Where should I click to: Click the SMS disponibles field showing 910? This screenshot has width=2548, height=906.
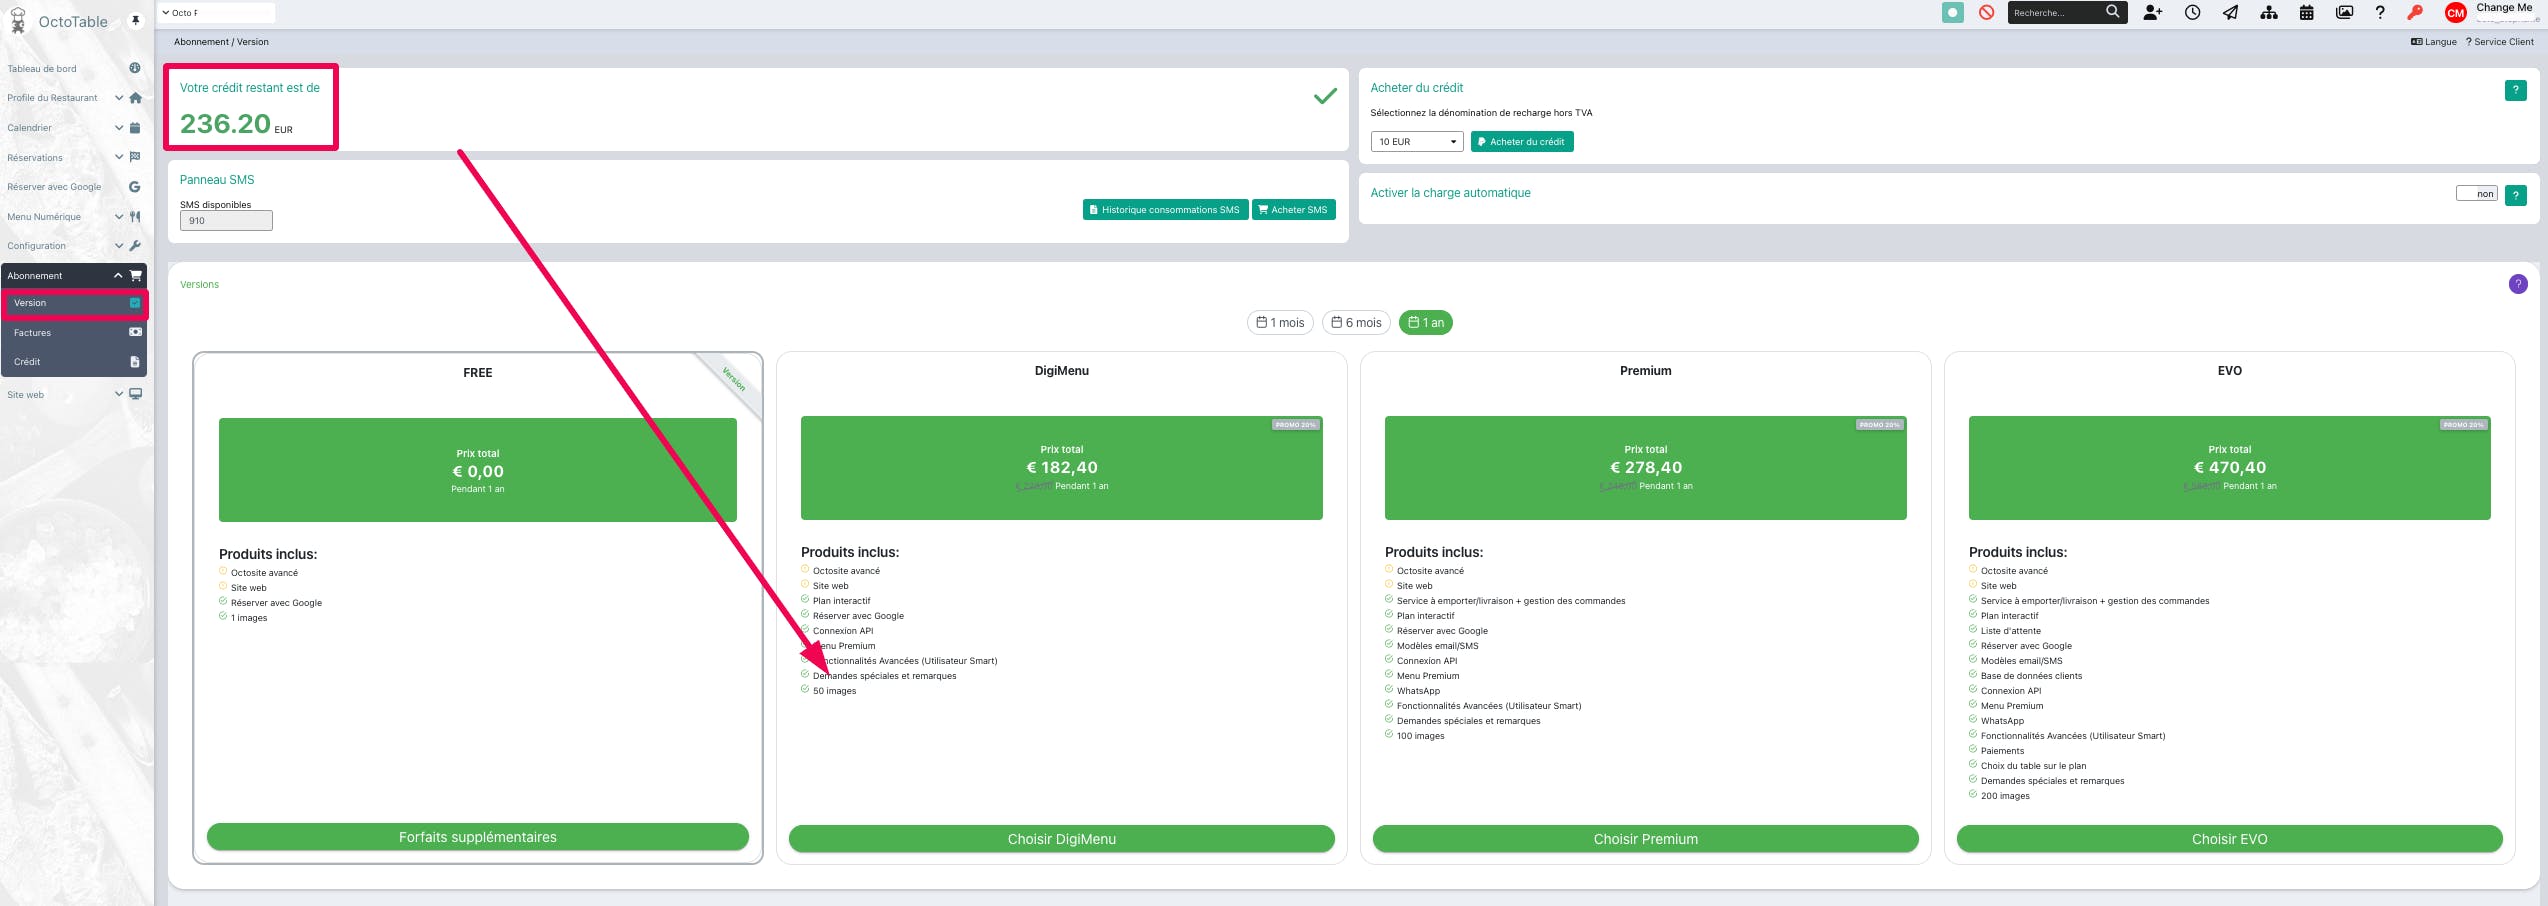tap(226, 221)
